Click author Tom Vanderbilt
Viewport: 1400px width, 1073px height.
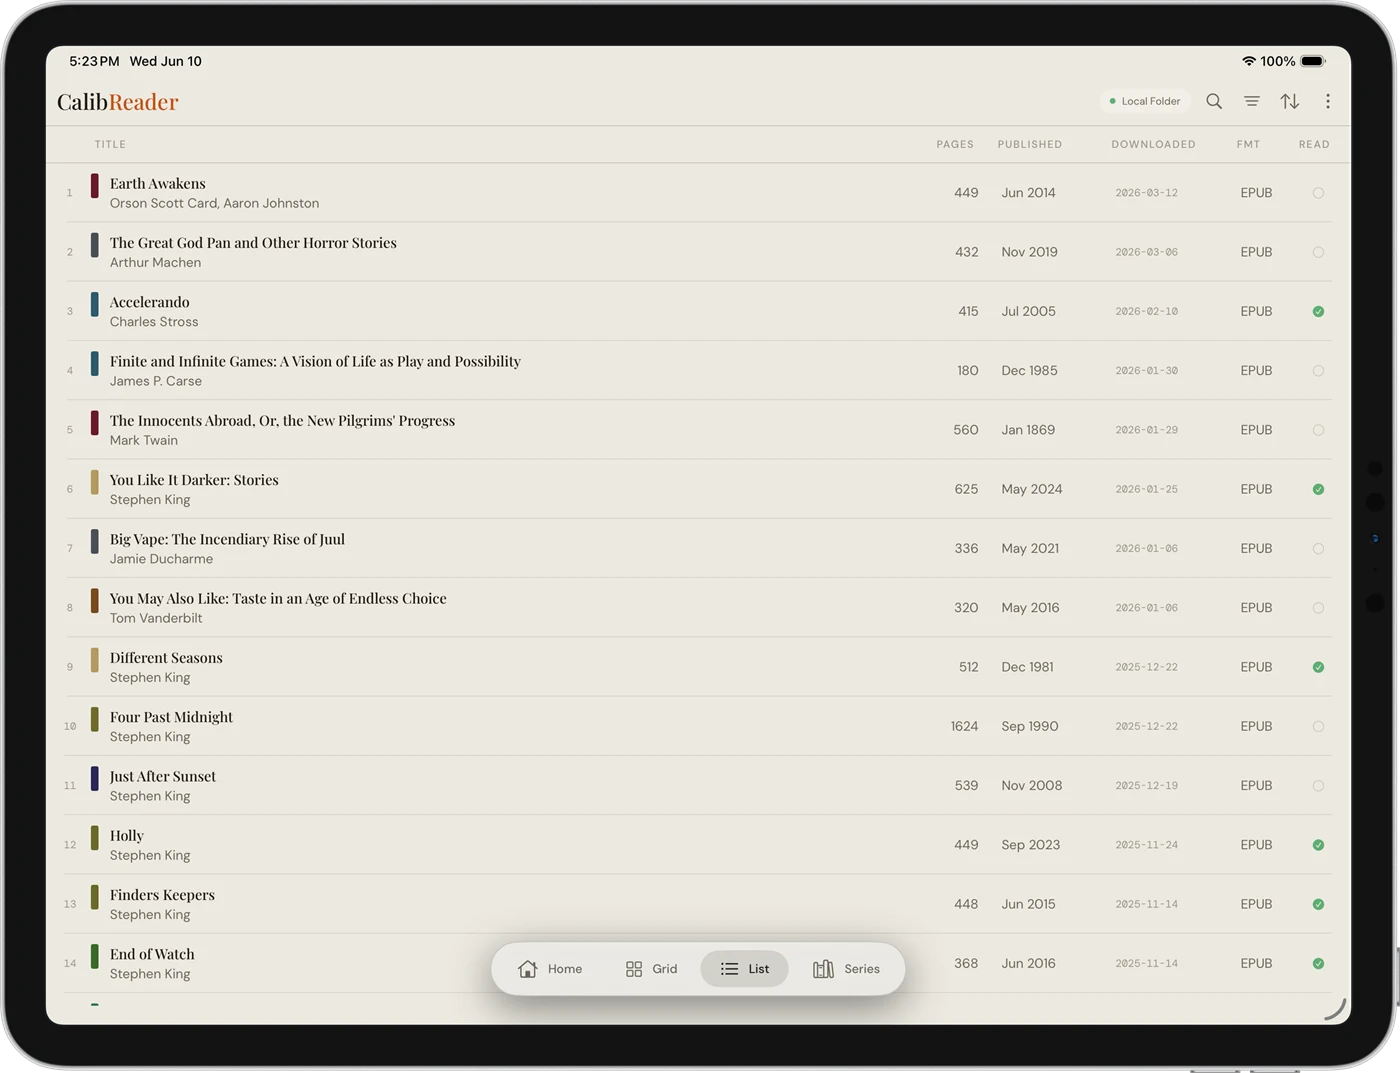(156, 618)
